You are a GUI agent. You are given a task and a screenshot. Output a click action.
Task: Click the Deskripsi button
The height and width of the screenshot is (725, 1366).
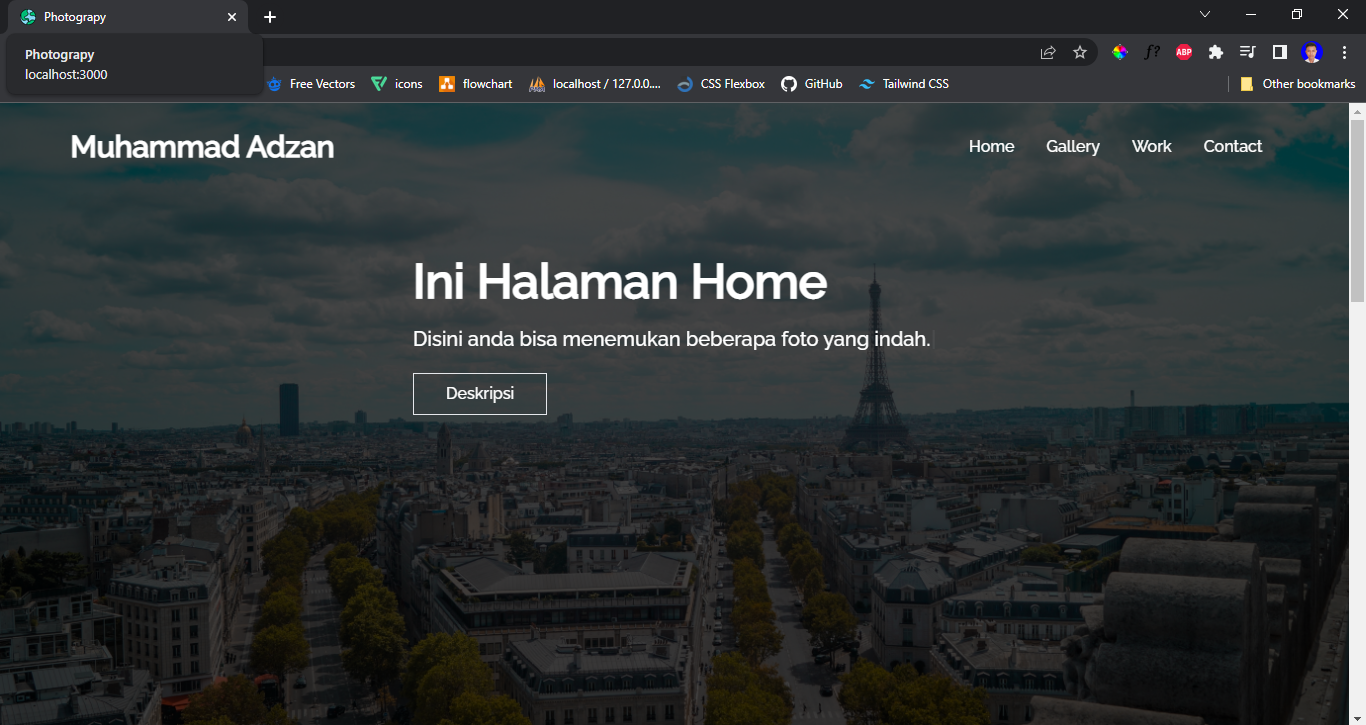tap(479, 393)
